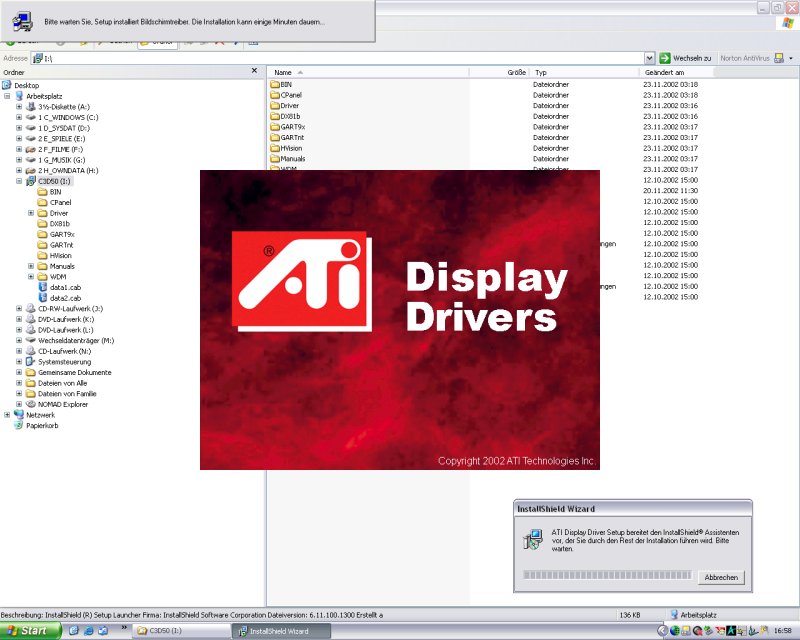
Task: Select the 1 D_SYSDAT (D:) drive icon
Action: pos(31,128)
